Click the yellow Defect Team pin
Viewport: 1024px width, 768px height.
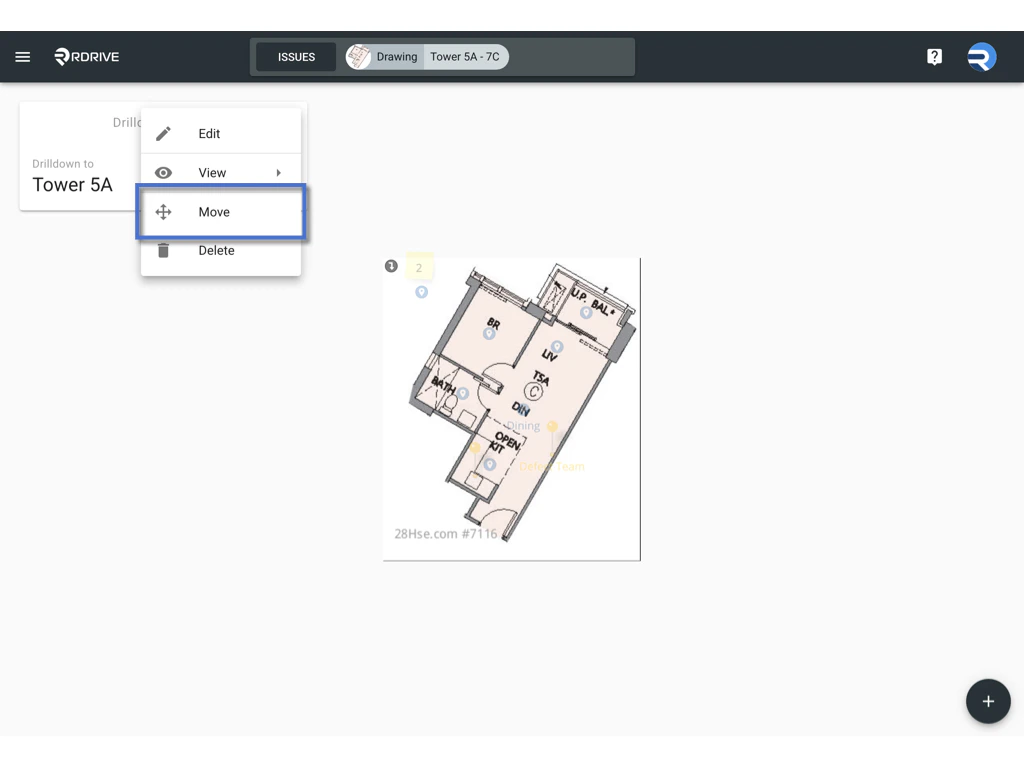(550, 425)
